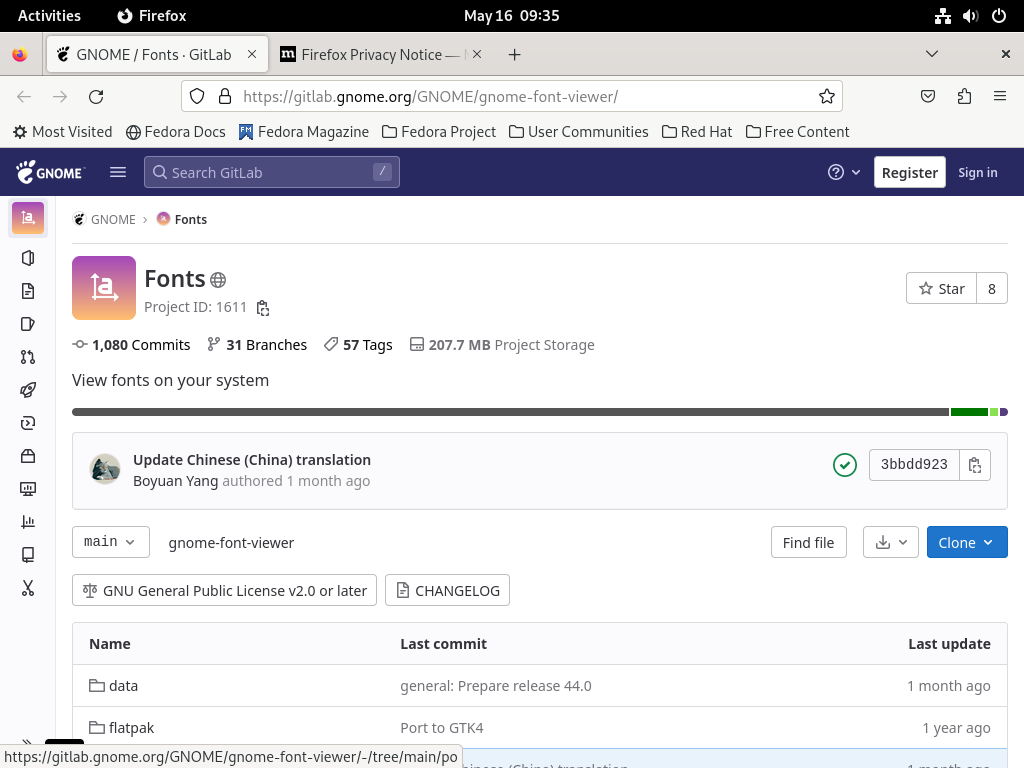
Task: Show site security shield information
Action: click(x=197, y=97)
